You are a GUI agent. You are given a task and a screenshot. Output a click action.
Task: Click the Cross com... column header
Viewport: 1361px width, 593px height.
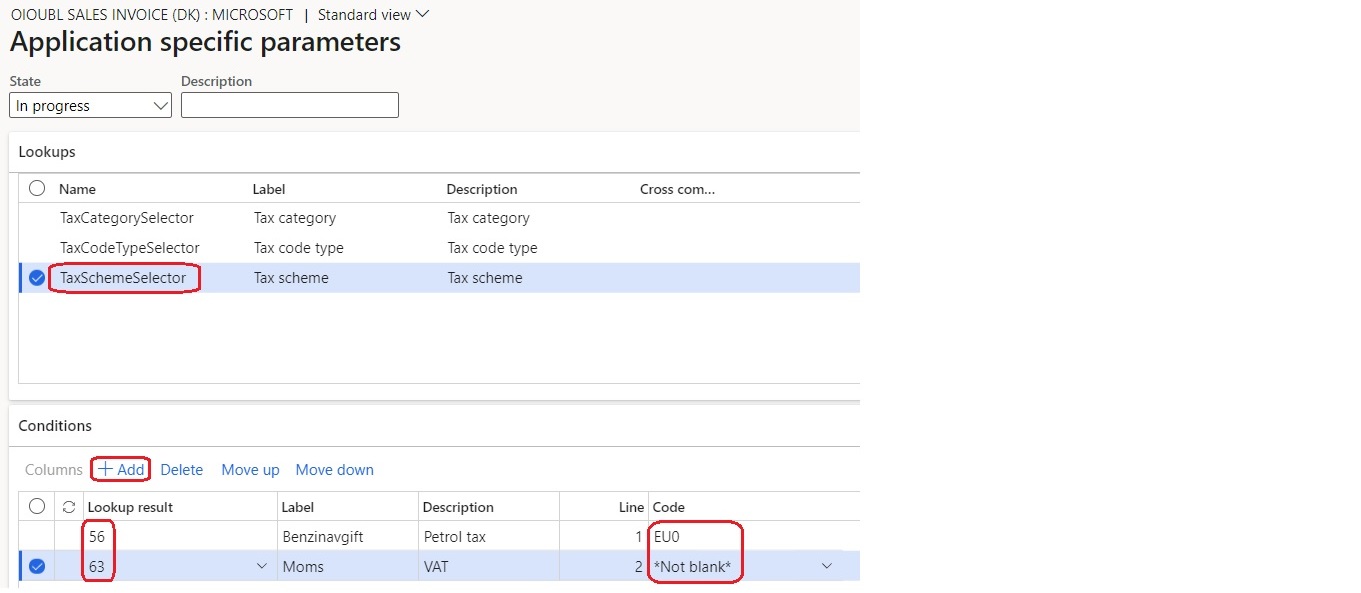(677, 189)
